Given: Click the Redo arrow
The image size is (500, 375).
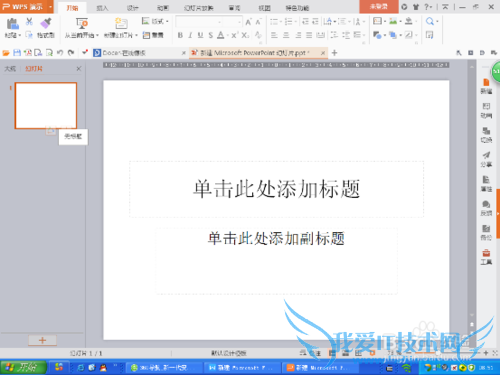Looking at the screenshot, I should [71, 53].
